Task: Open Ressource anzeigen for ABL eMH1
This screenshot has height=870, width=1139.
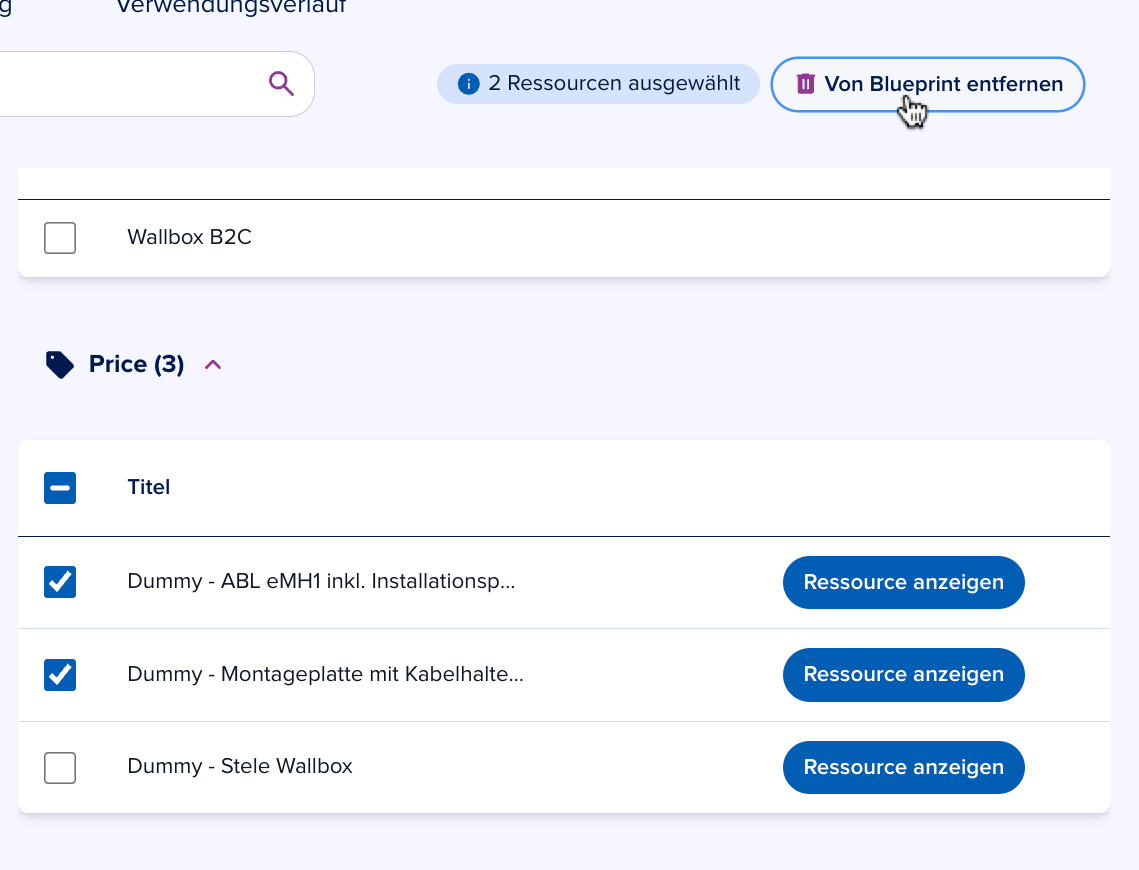Action: pos(903,582)
